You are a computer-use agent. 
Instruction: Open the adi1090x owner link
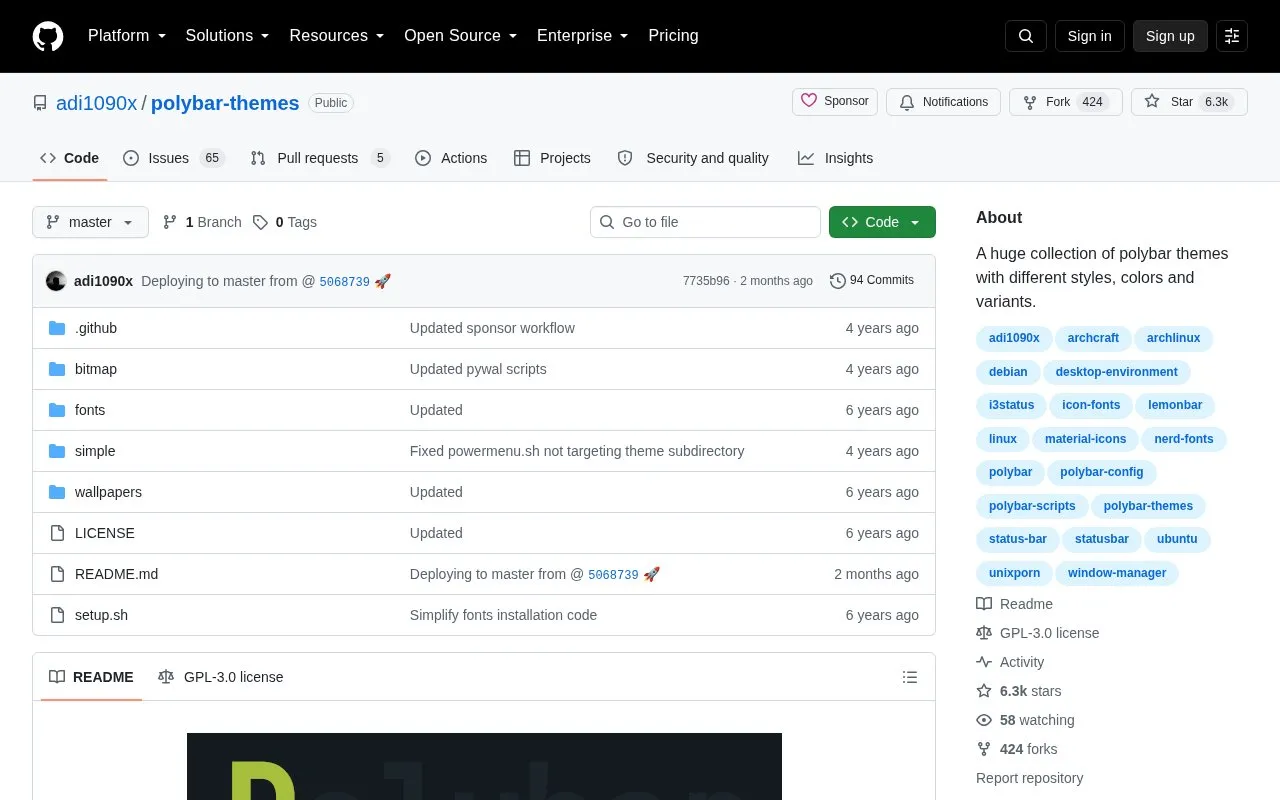pyautogui.click(x=96, y=103)
